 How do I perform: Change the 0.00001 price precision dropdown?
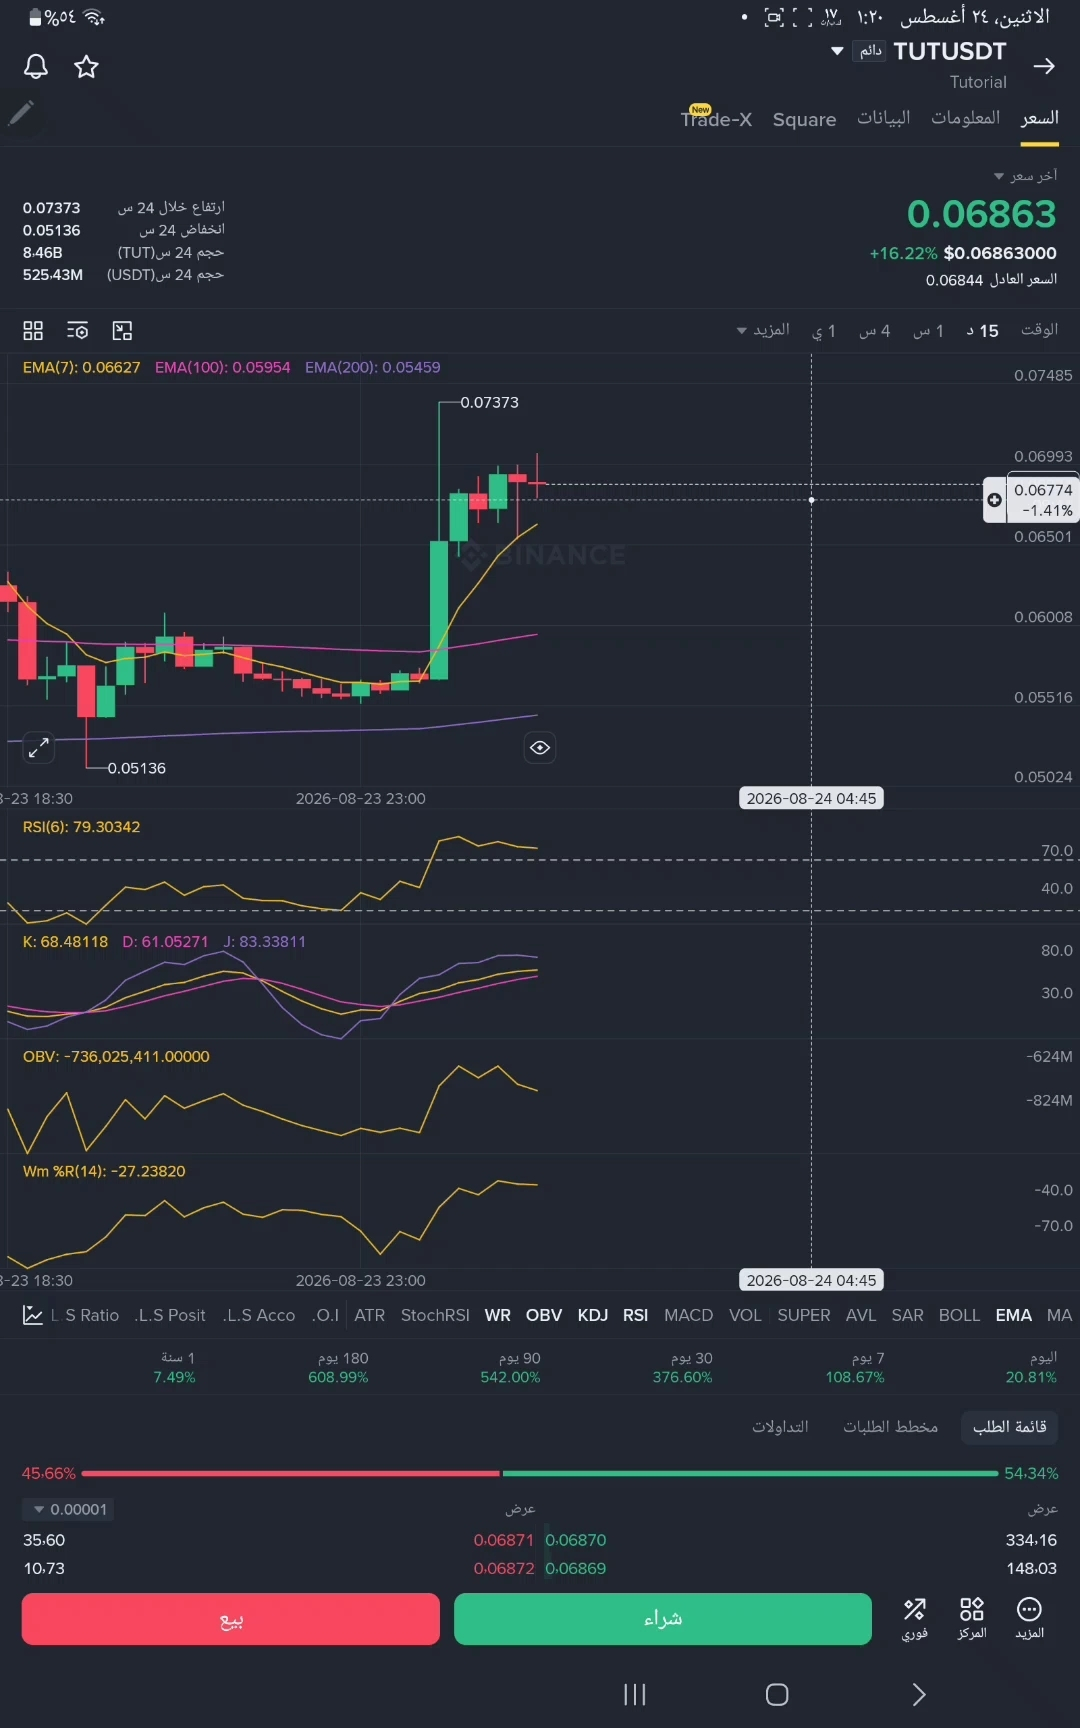click(x=68, y=1509)
